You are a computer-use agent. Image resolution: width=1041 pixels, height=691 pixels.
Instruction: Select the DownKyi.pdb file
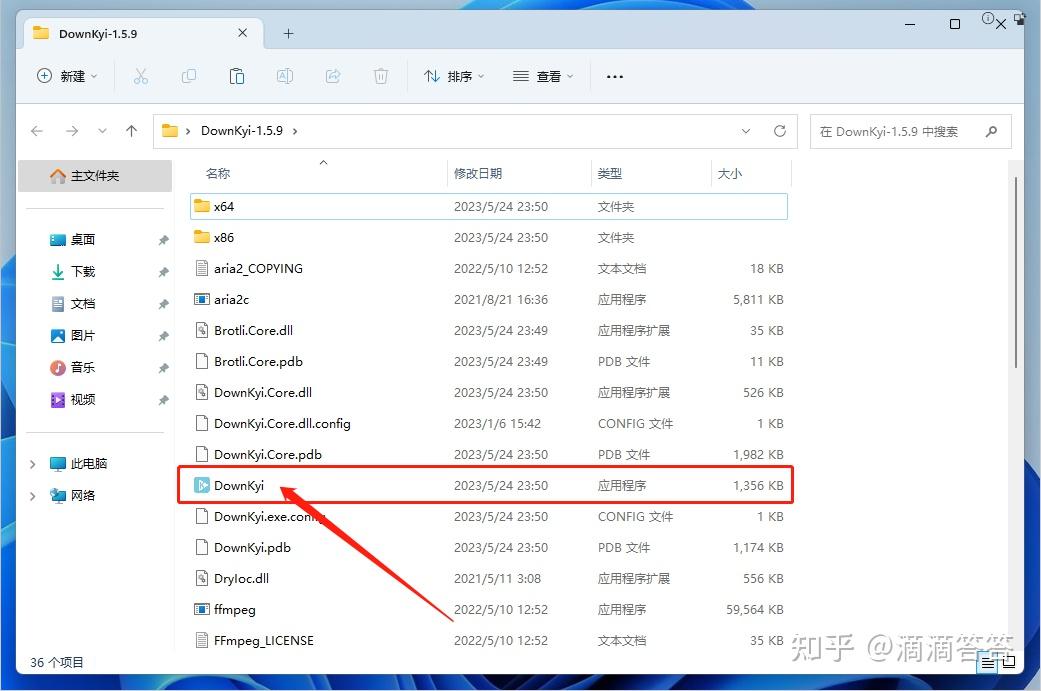(489, 548)
